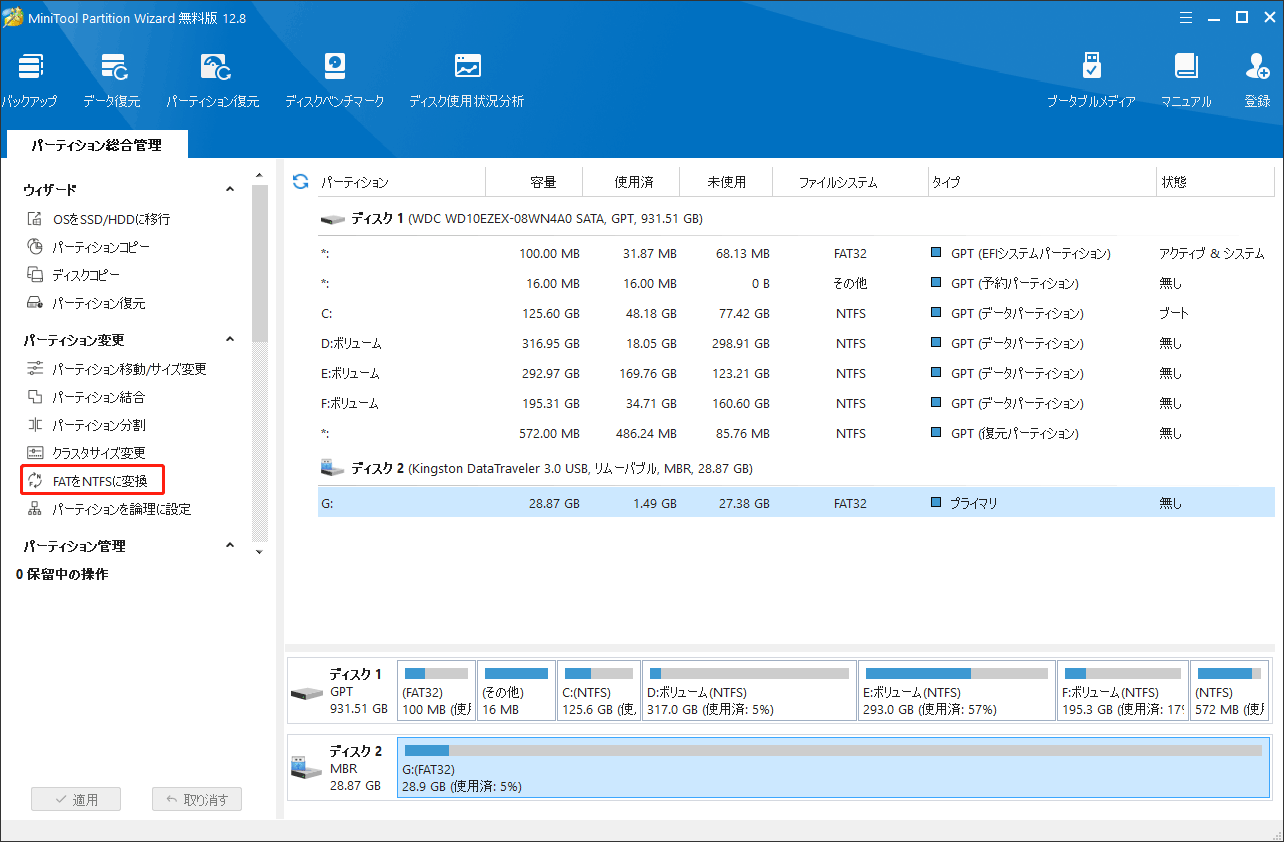Choose パーティション結合 in the sidebar

click(x=86, y=397)
